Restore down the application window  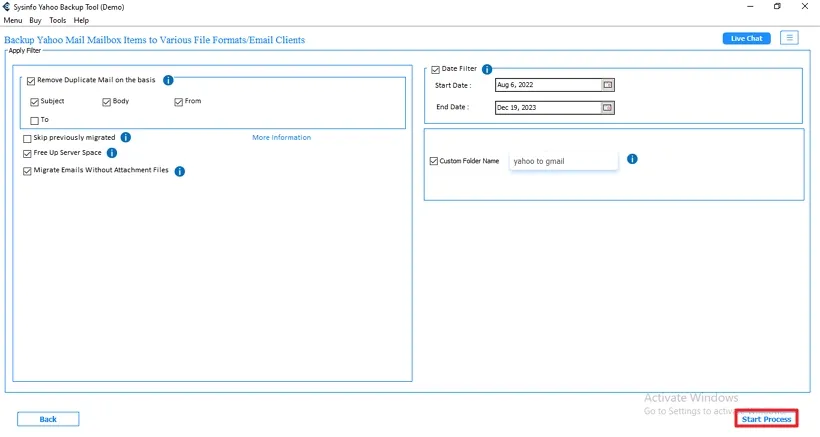coord(778,7)
